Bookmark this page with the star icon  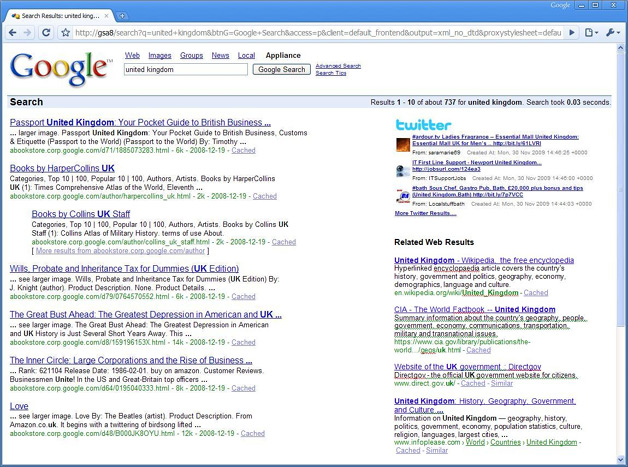pyautogui.click(x=65, y=32)
